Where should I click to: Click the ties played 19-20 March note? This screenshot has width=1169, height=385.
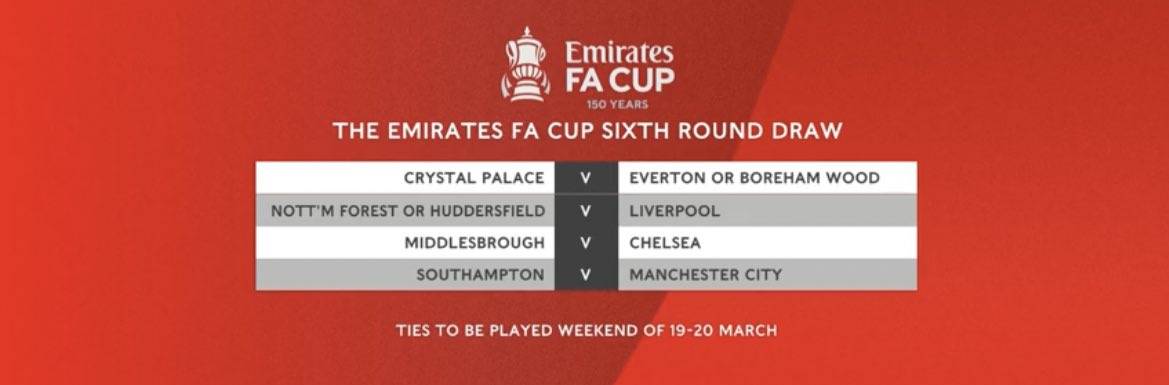[x=587, y=330]
